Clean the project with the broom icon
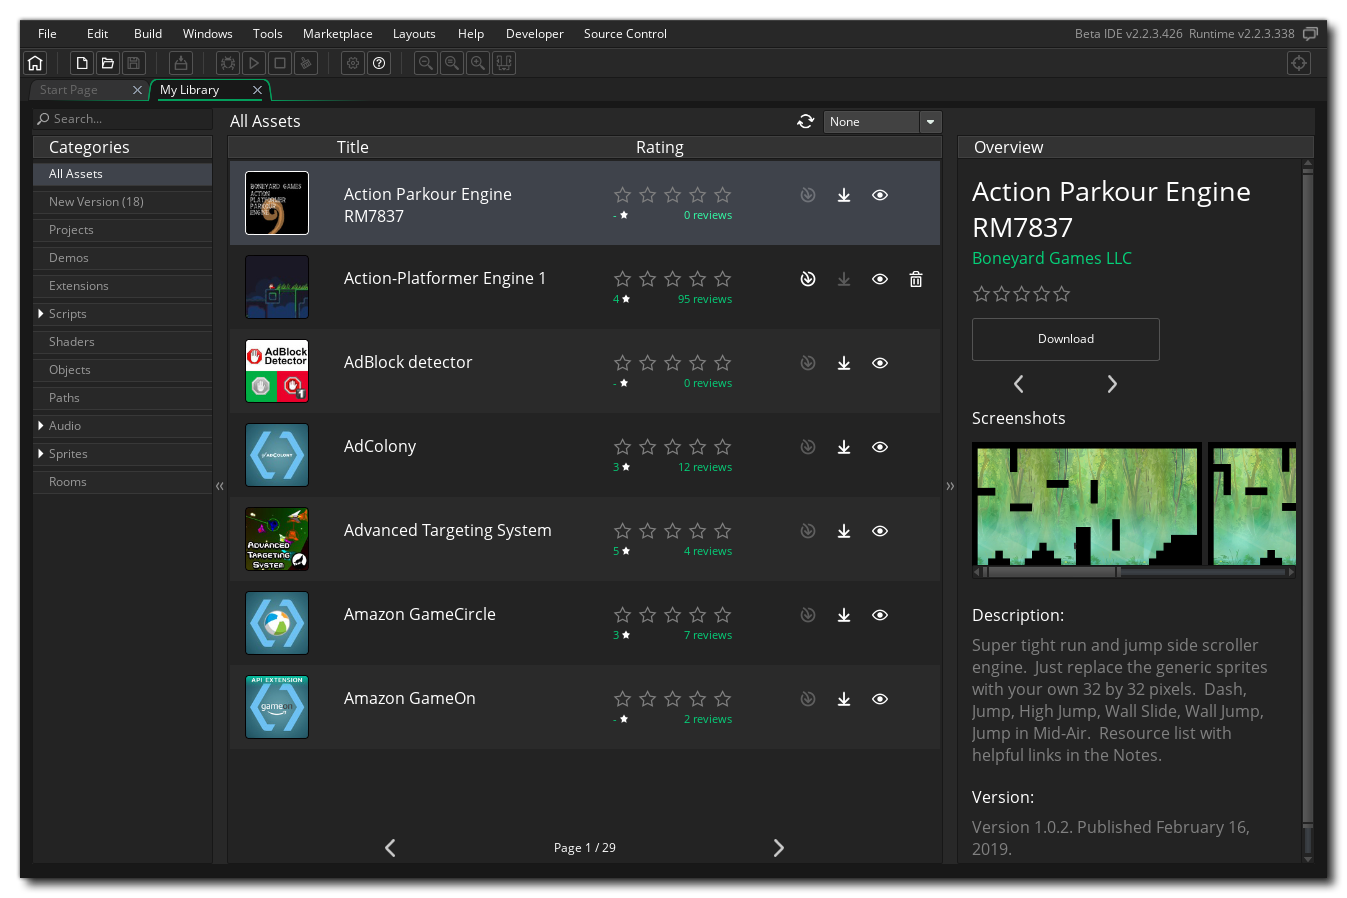Image resolution: width=1347 pixels, height=898 pixels. click(306, 63)
